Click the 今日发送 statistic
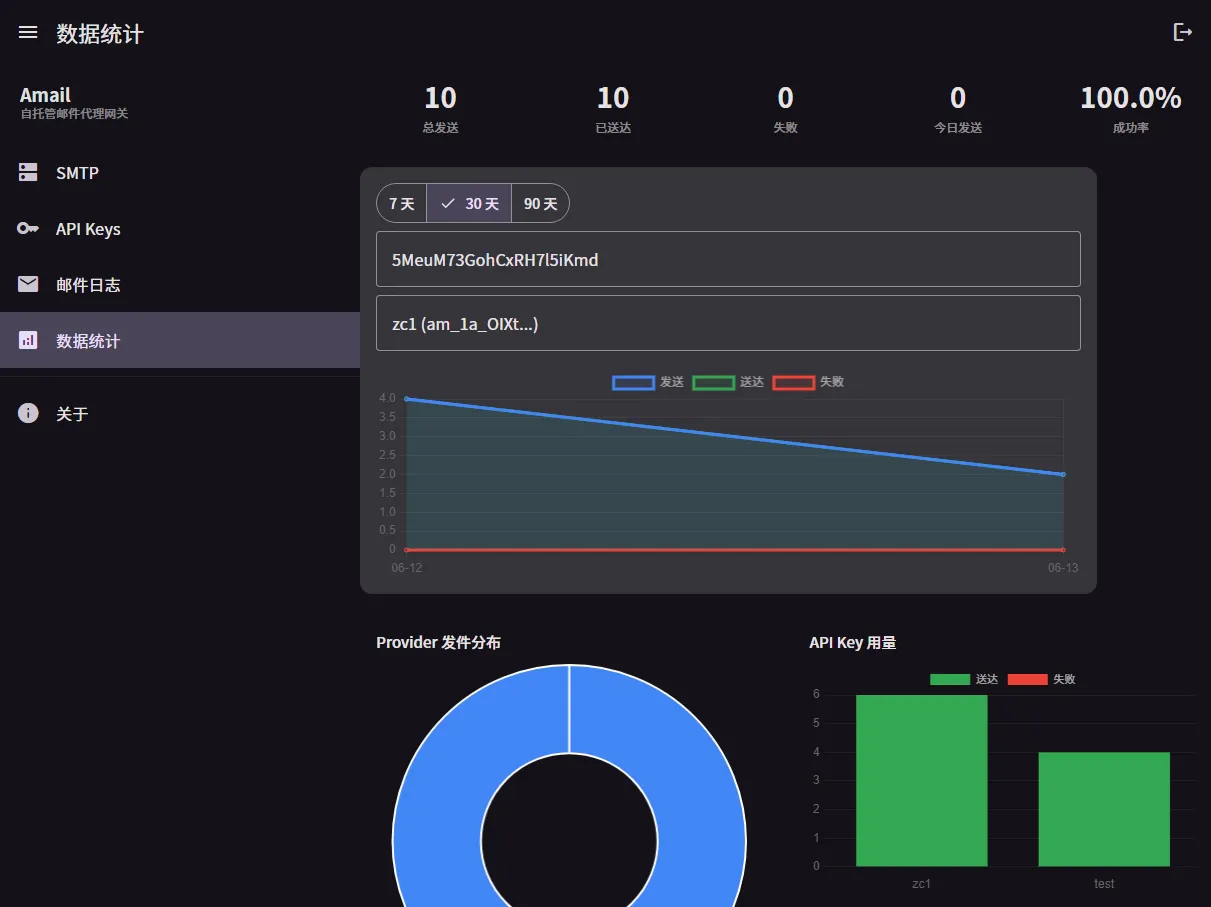1211x907 pixels. coord(958,109)
